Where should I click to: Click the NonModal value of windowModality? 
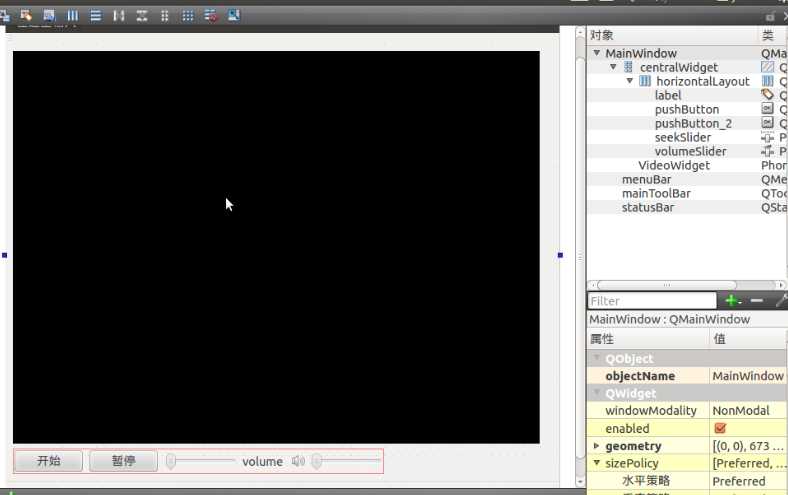[x=741, y=411]
